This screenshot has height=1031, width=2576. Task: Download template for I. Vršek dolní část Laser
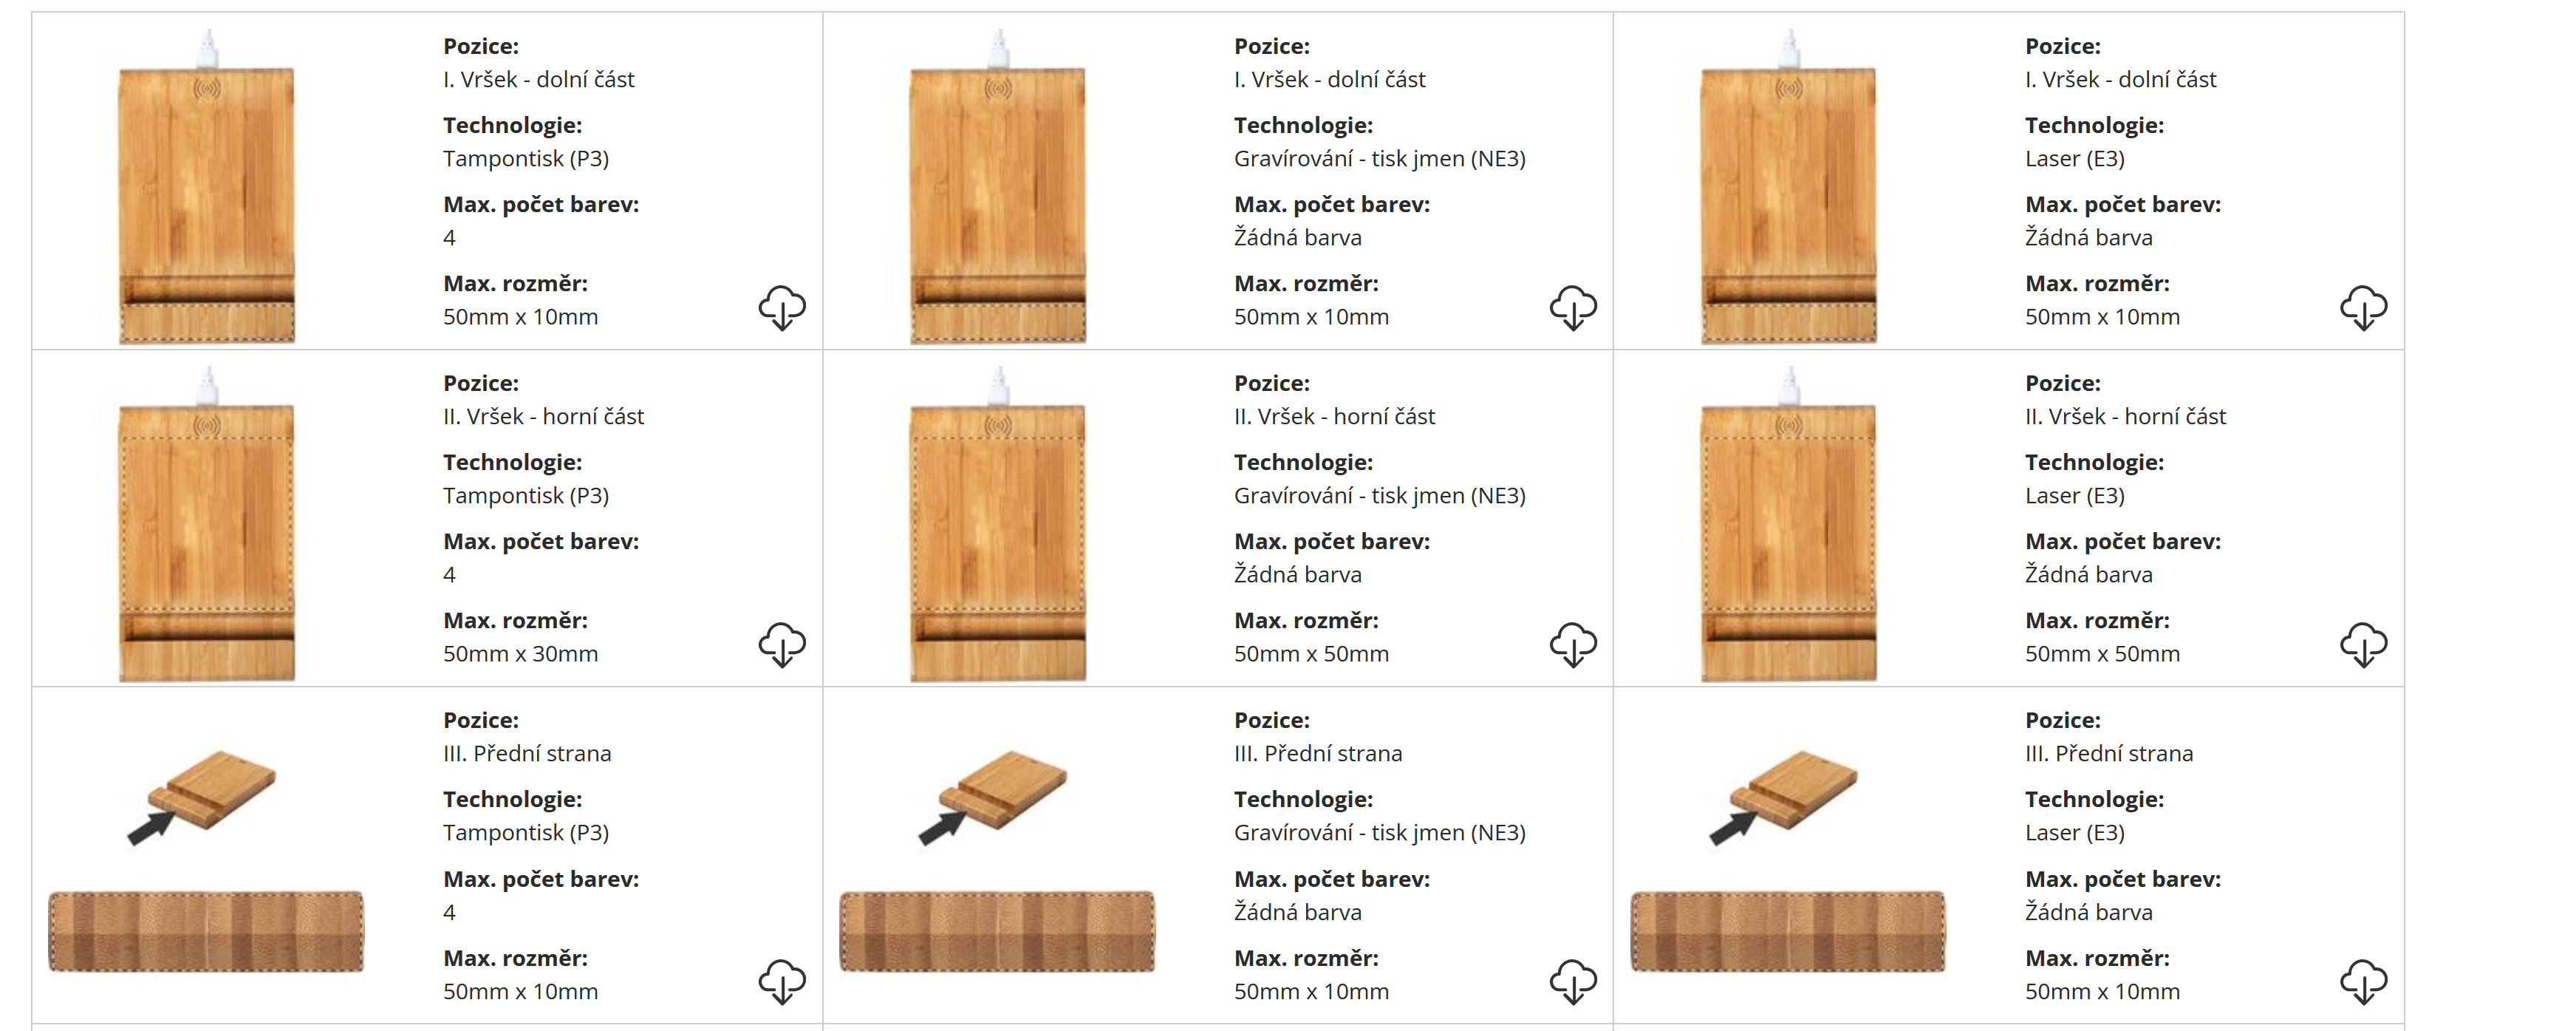tap(2363, 307)
